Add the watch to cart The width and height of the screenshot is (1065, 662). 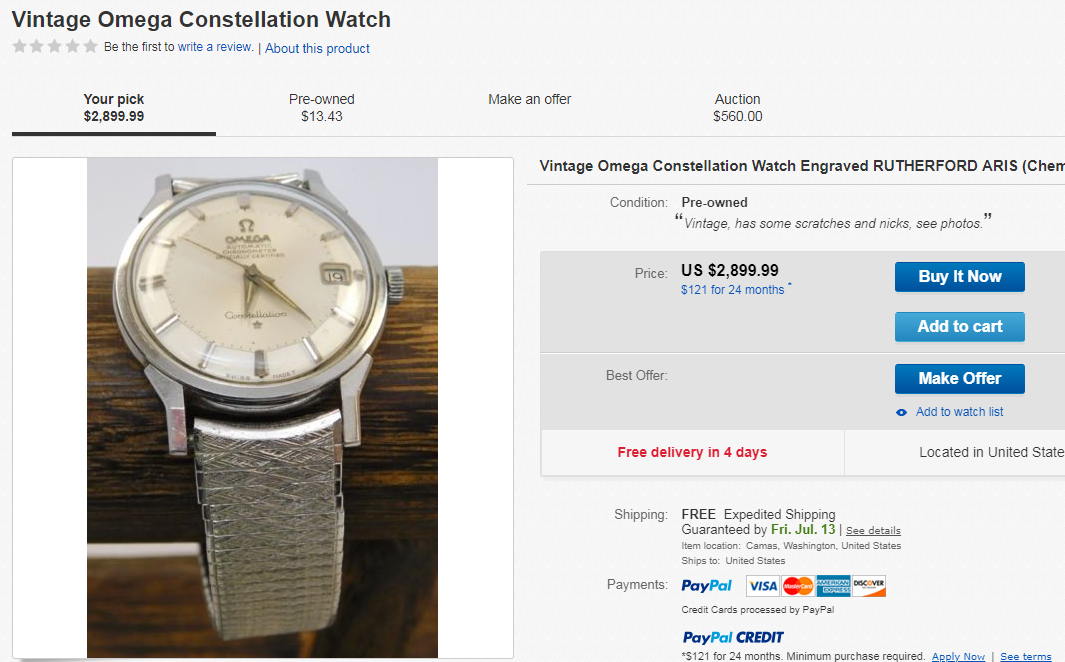click(960, 326)
